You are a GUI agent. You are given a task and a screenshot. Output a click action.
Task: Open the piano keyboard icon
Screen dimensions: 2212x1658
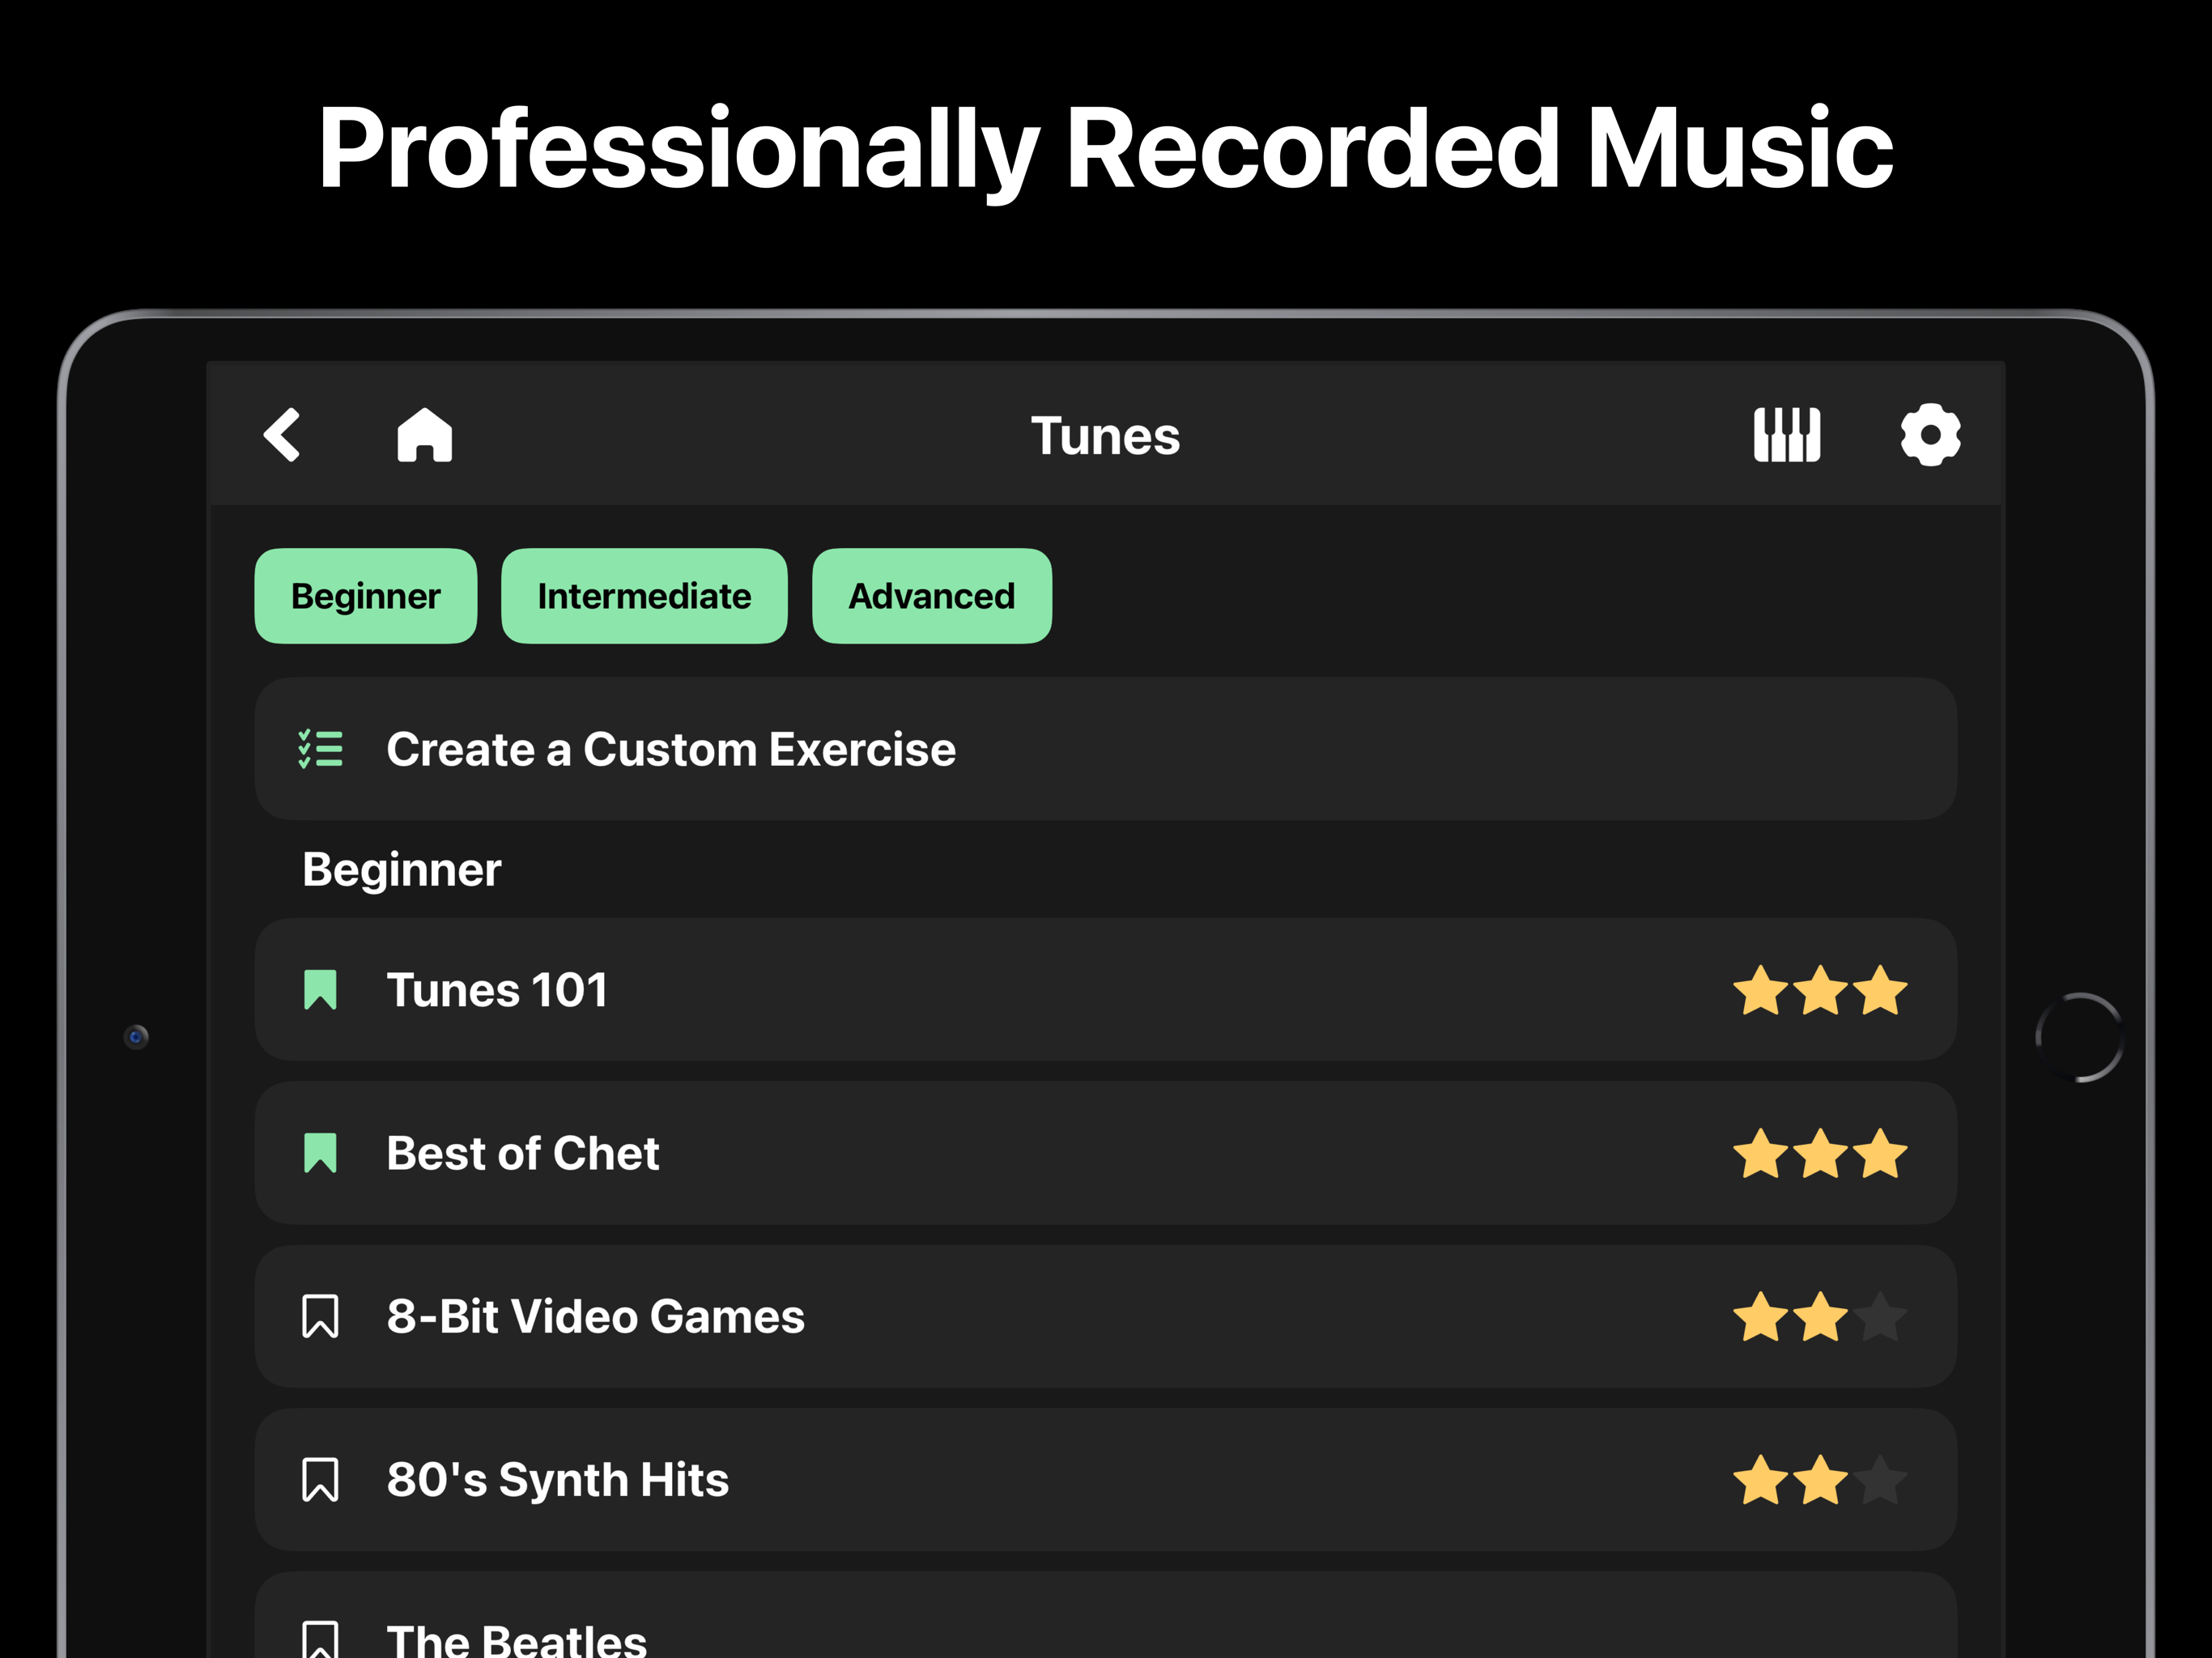click(x=1786, y=435)
